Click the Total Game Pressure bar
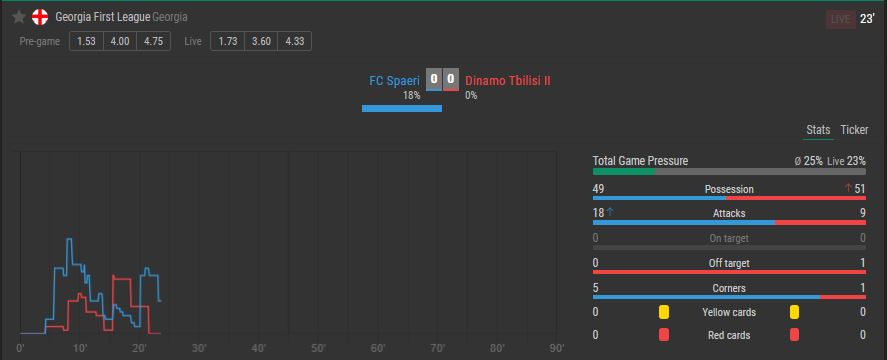 (x=729, y=172)
